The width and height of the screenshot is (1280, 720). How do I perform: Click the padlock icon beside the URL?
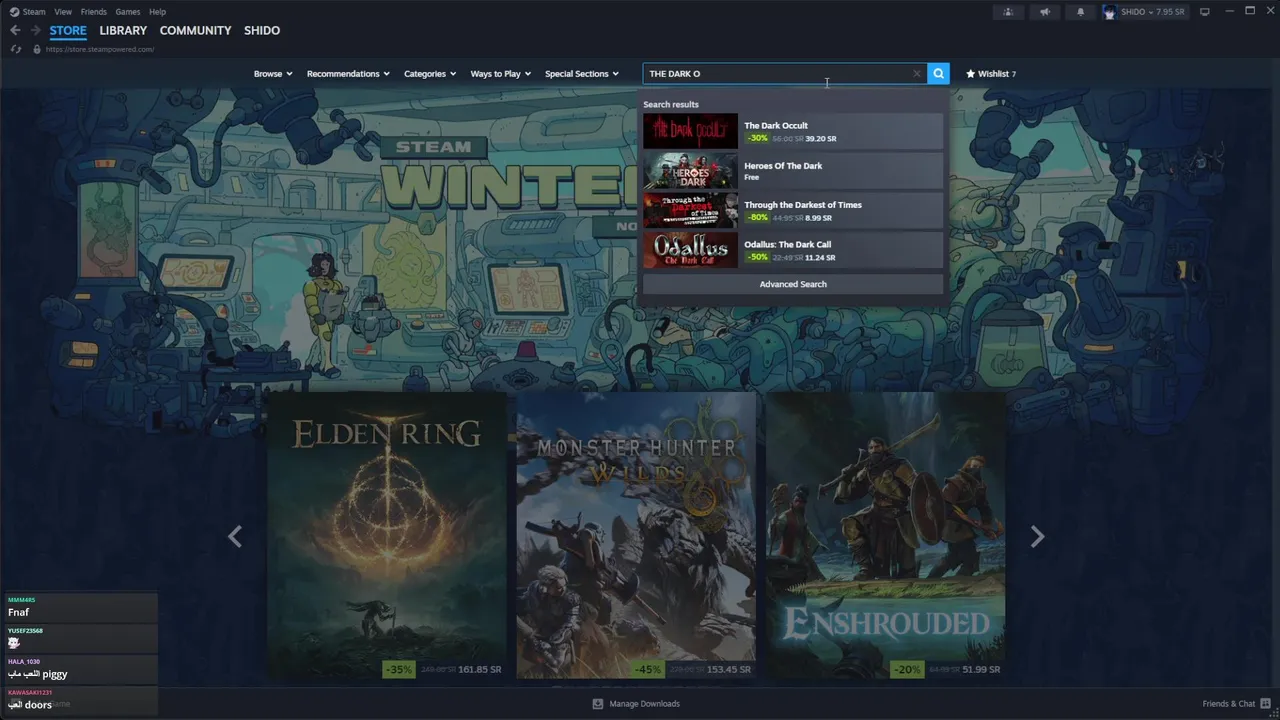tap(37, 49)
